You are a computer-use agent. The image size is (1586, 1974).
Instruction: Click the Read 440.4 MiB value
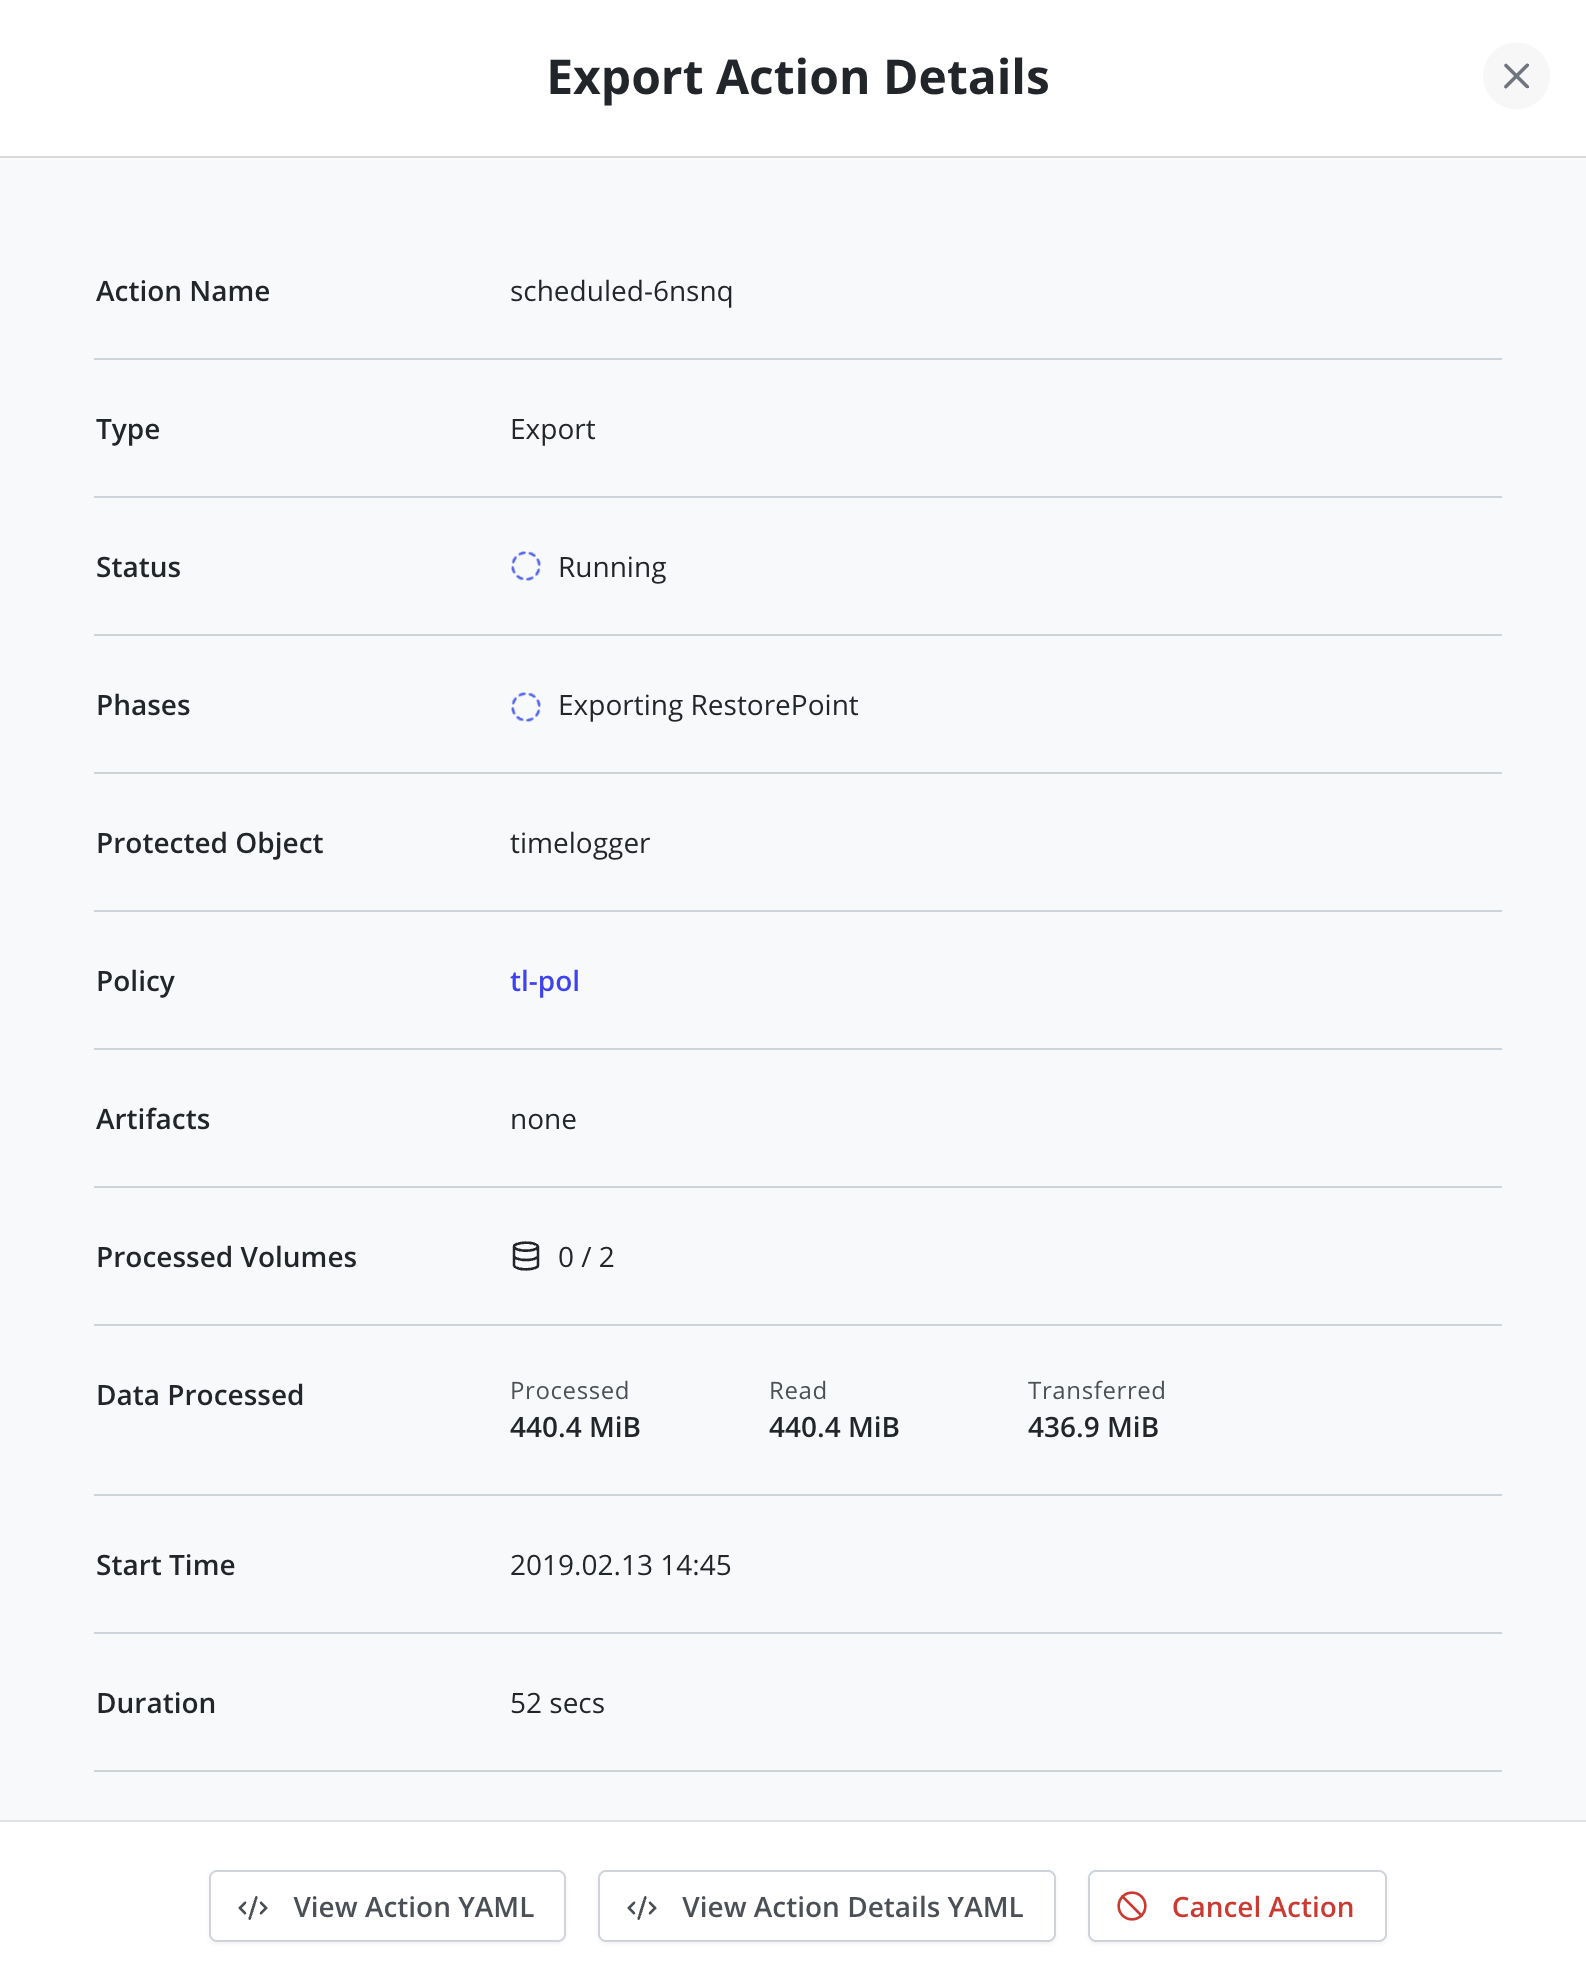(834, 1427)
